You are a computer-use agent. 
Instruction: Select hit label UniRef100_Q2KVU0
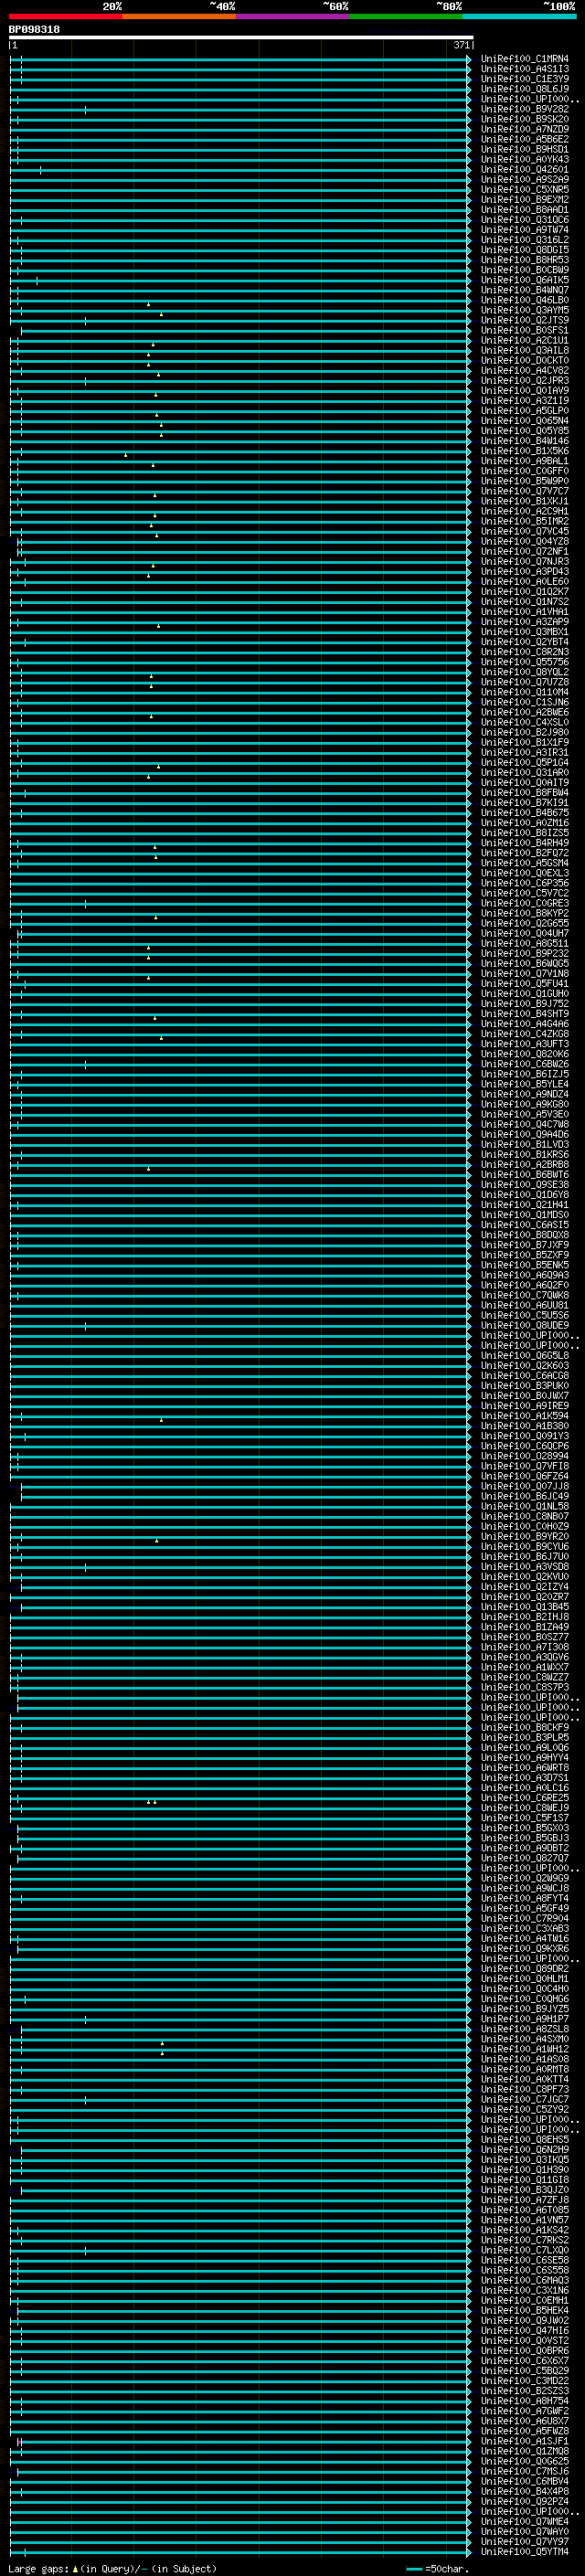[x=524, y=1577]
